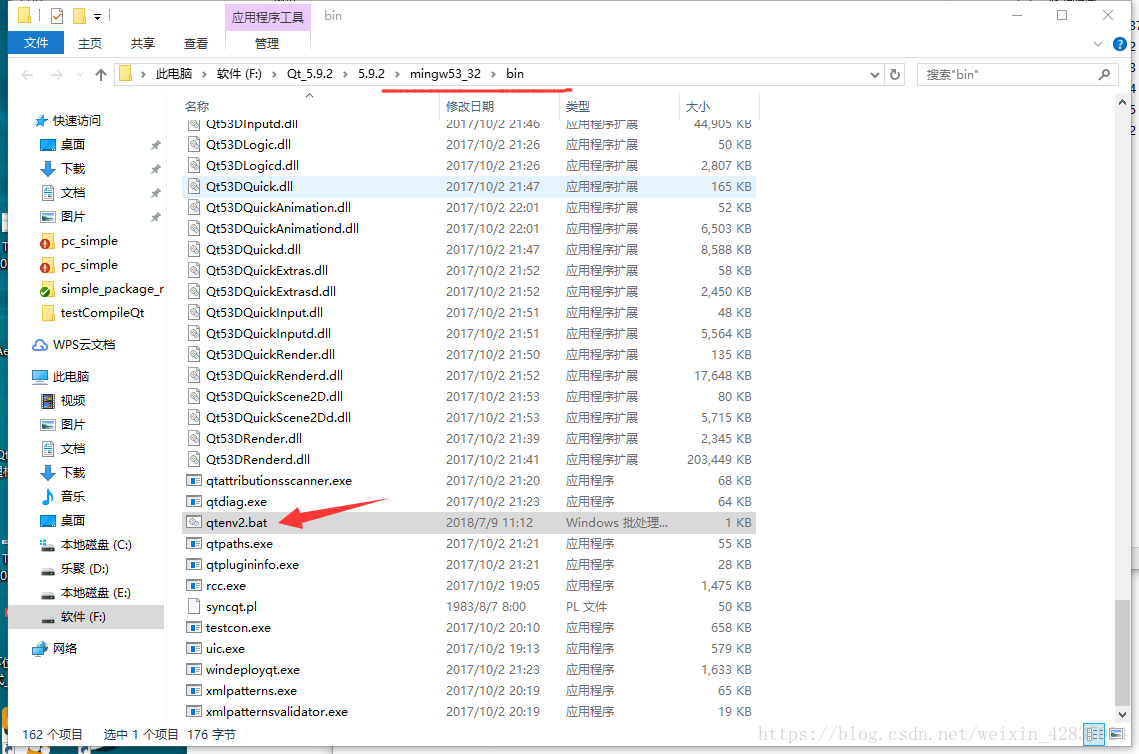1139x754 pixels.
Task: Sort by the 类型 column header
Action: (x=577, y=106)
